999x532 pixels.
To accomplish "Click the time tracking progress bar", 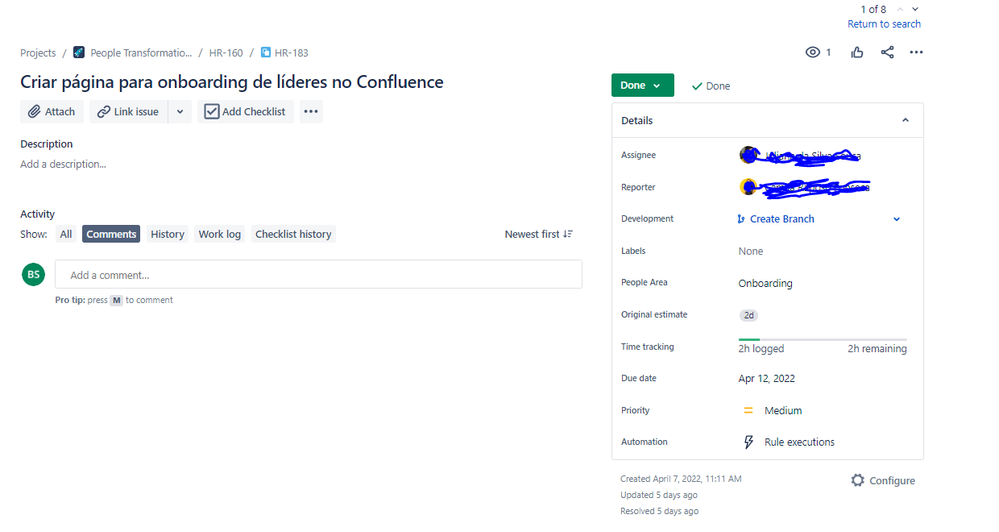I will pyautogui.click(x=823, y=340).
